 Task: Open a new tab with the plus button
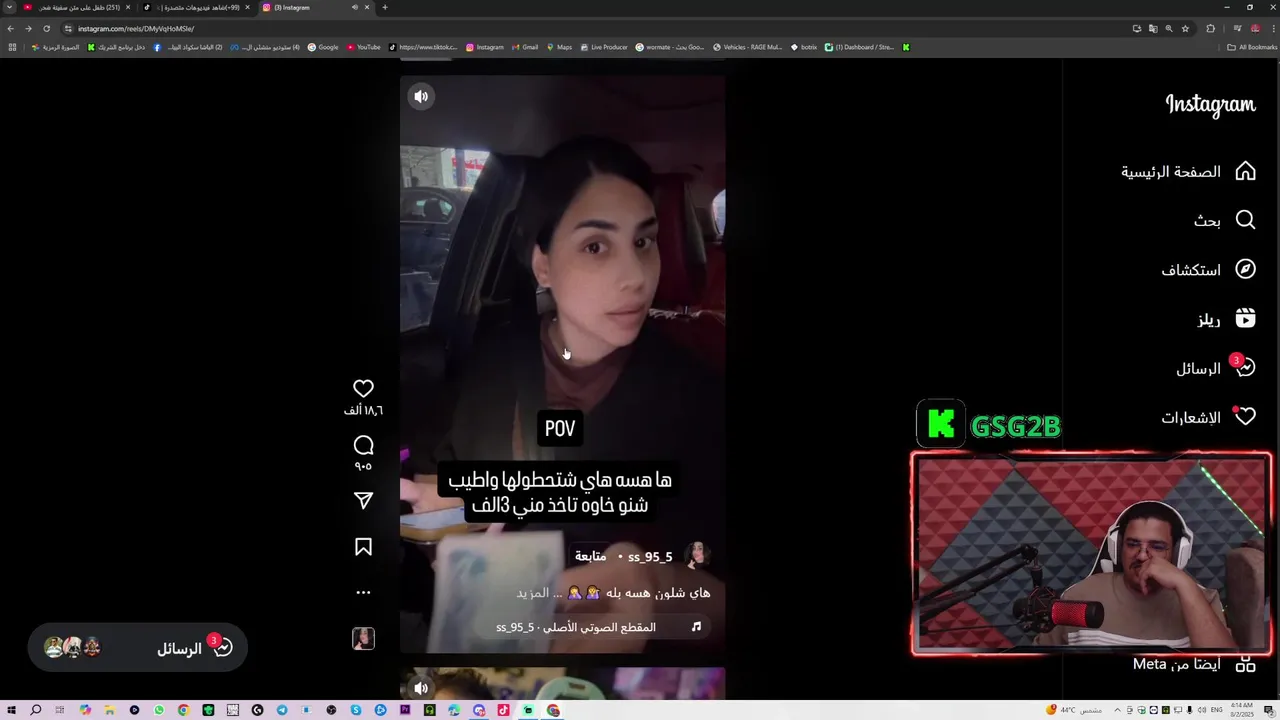385,7
